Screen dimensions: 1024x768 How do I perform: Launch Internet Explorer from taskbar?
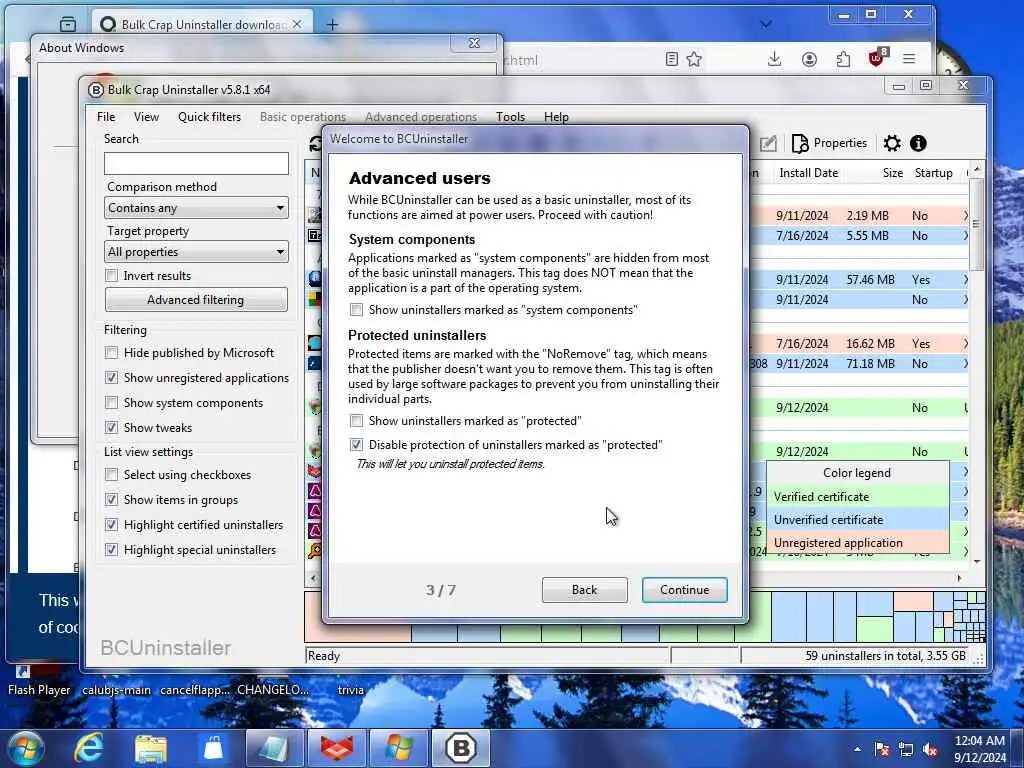pos(89,748)
